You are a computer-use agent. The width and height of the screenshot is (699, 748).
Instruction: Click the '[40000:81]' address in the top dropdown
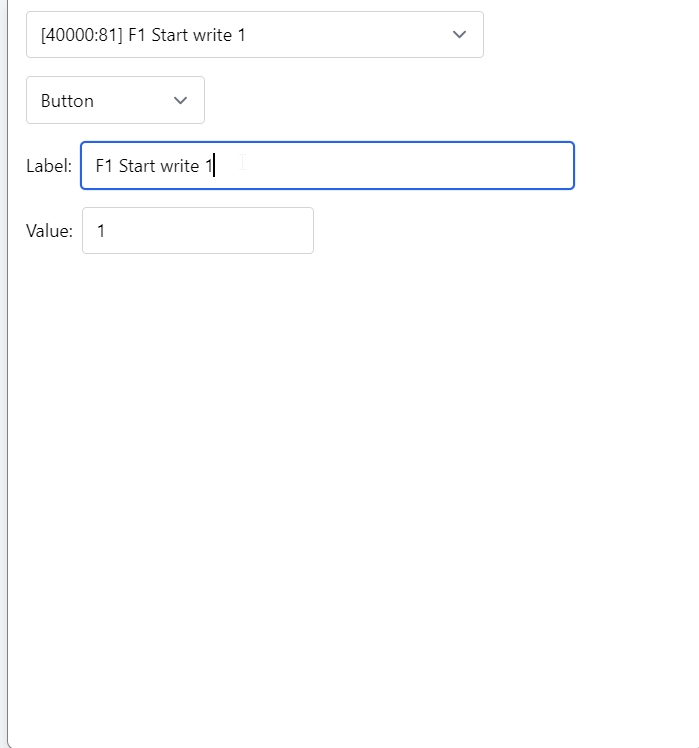[x=81, y=35]
